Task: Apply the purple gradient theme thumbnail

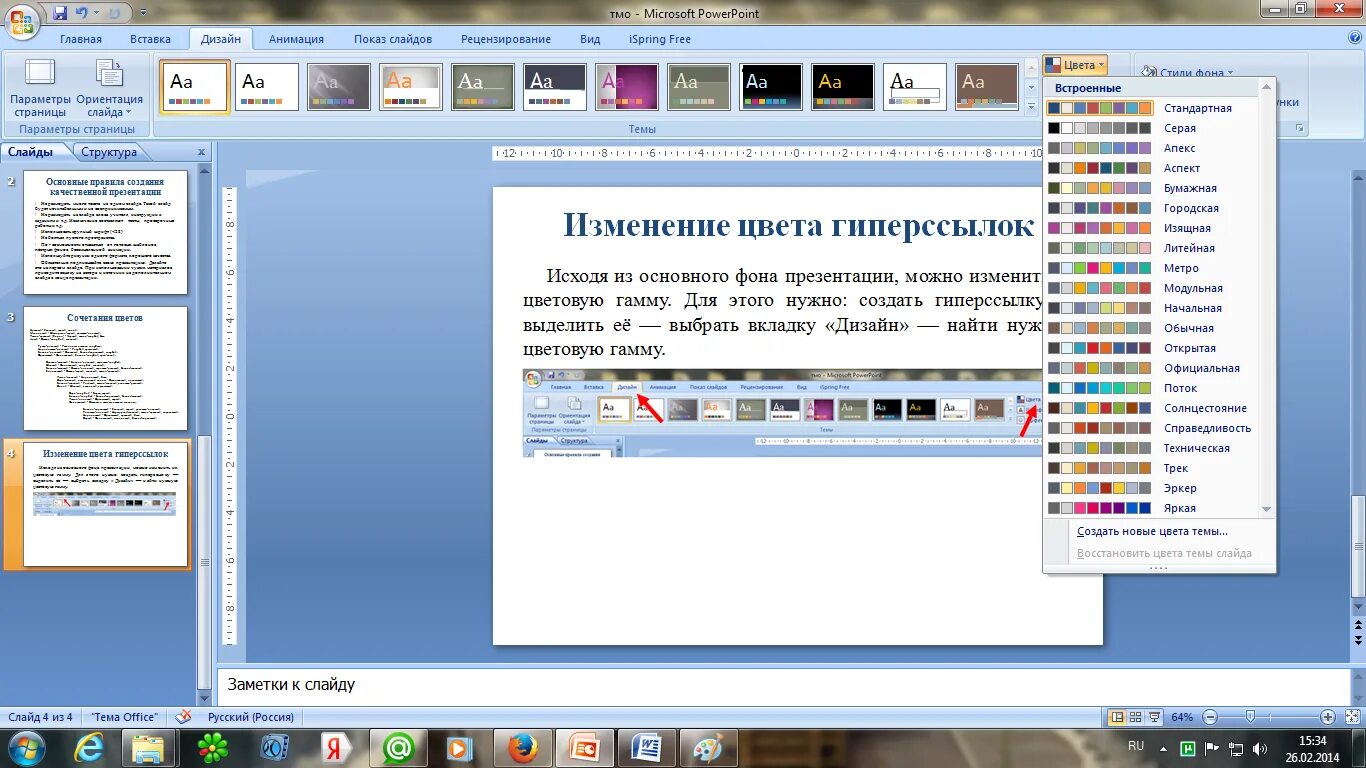Action: 627,87
